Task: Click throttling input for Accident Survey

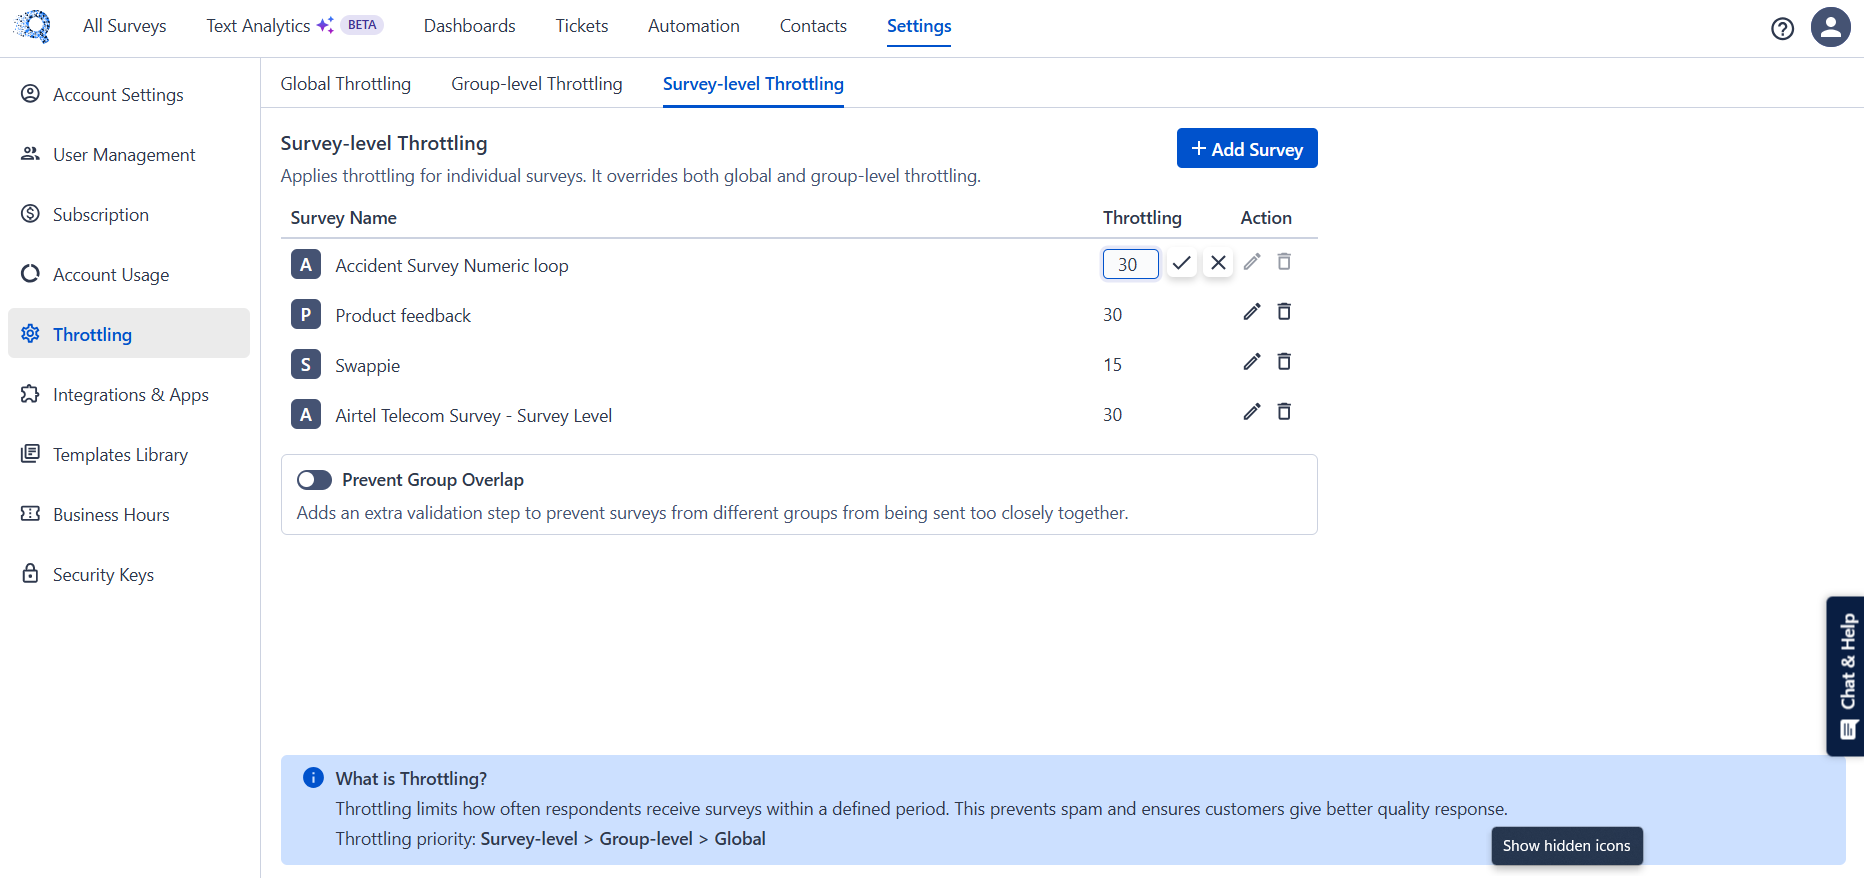Action: (x=1129, y=264)
